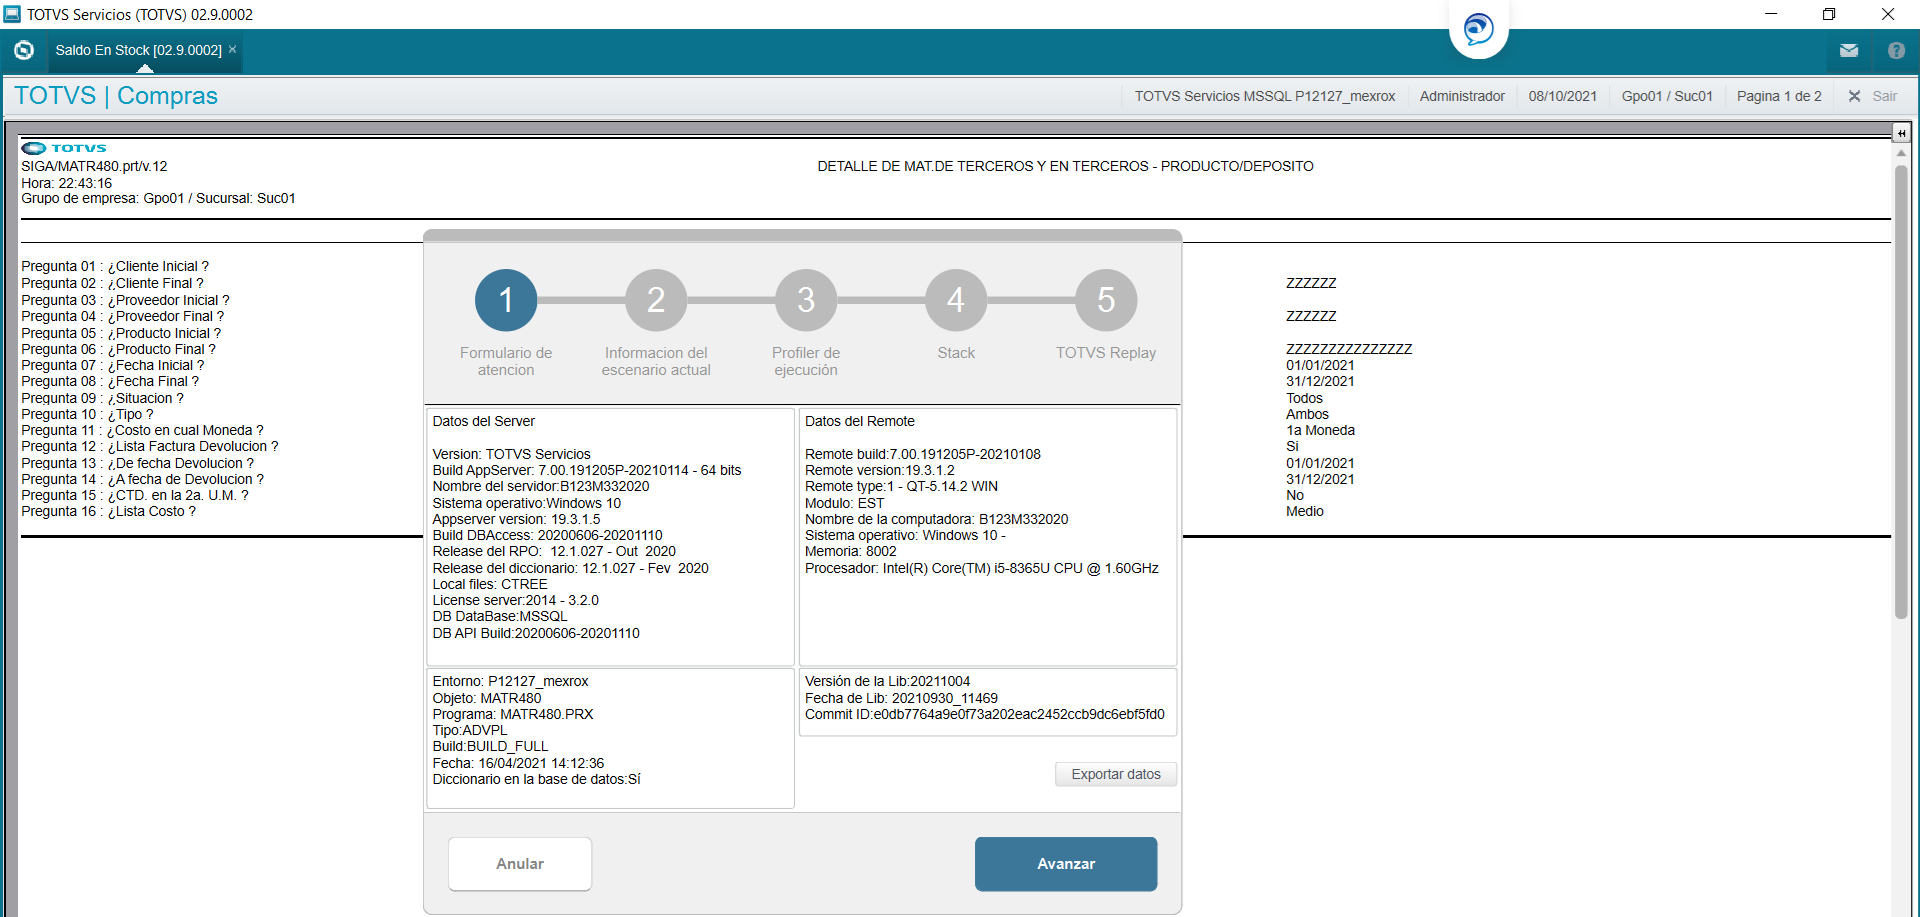Click the TOTVS logo in report header

pos(64,148)
